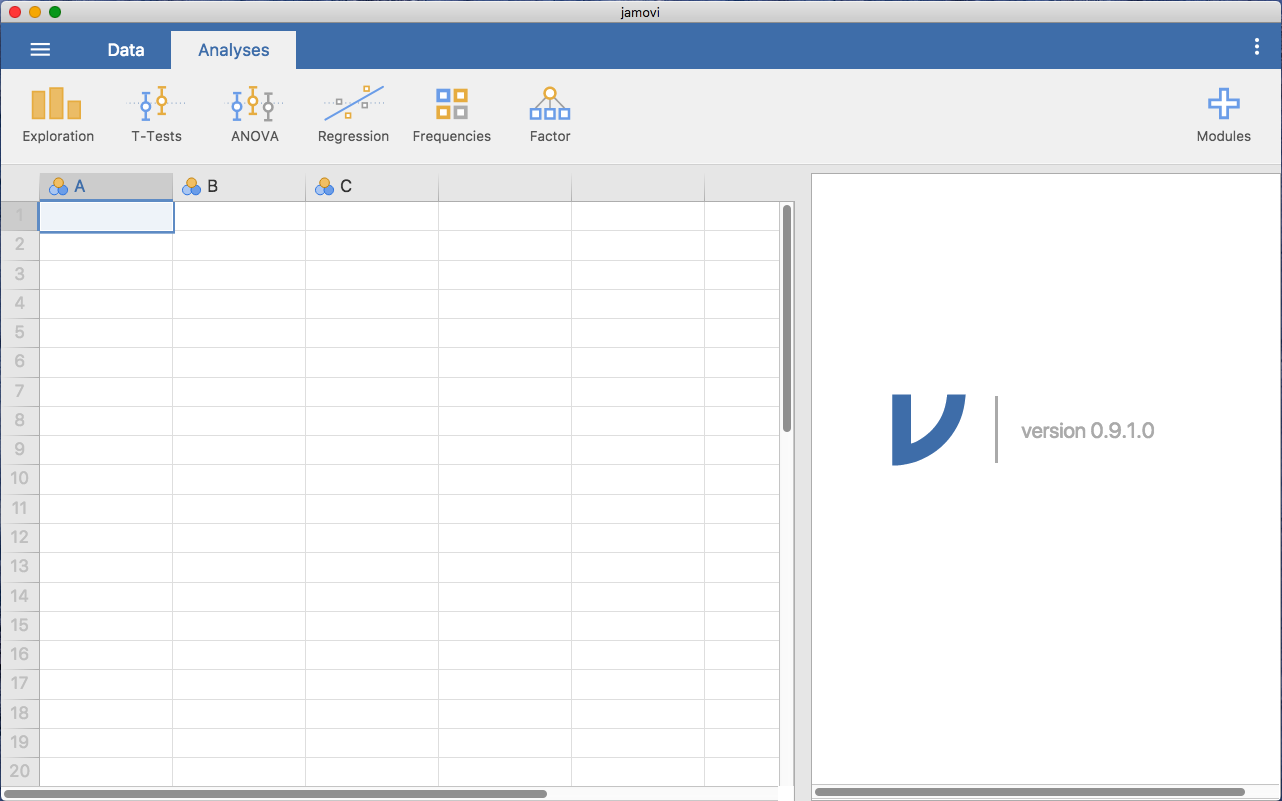Select row 1 header
This screenshot has width=1282, height=801.
pos(19,216)
